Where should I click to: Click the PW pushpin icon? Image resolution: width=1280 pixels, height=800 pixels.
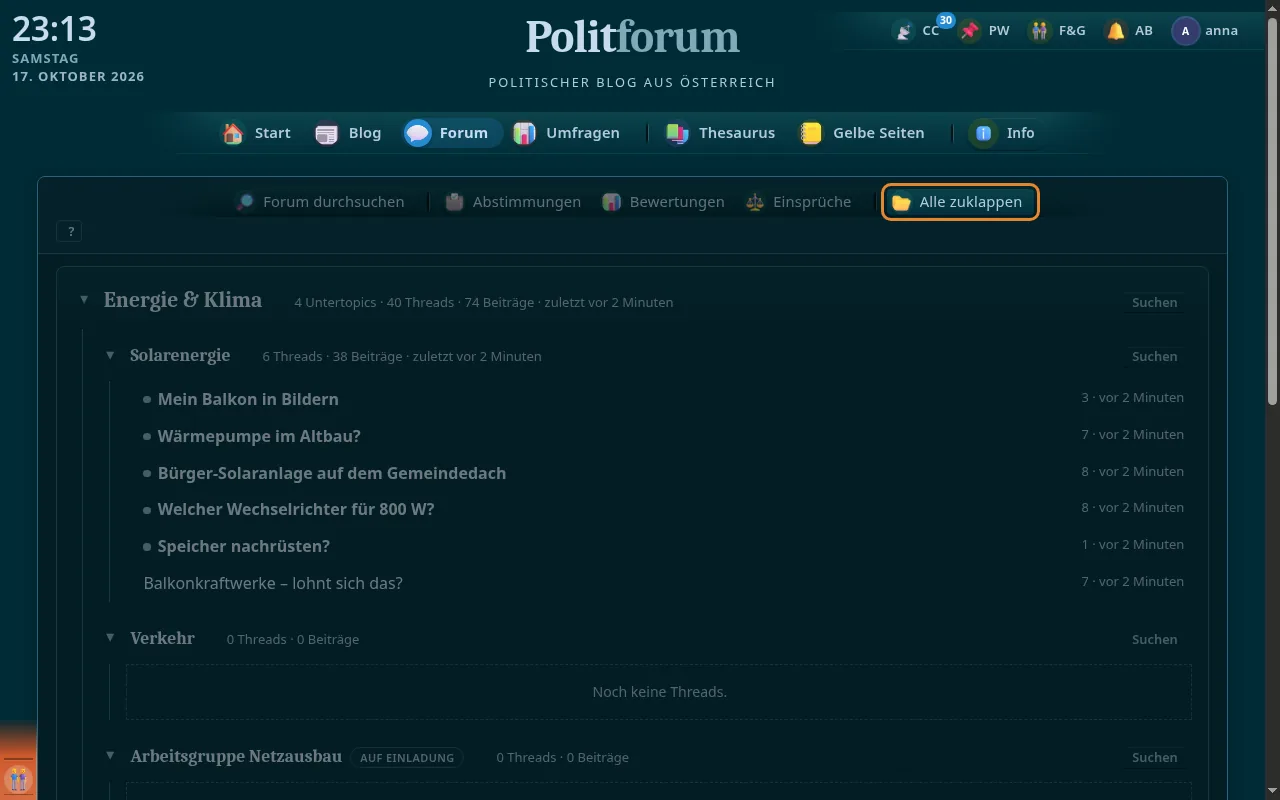(970, 31)
